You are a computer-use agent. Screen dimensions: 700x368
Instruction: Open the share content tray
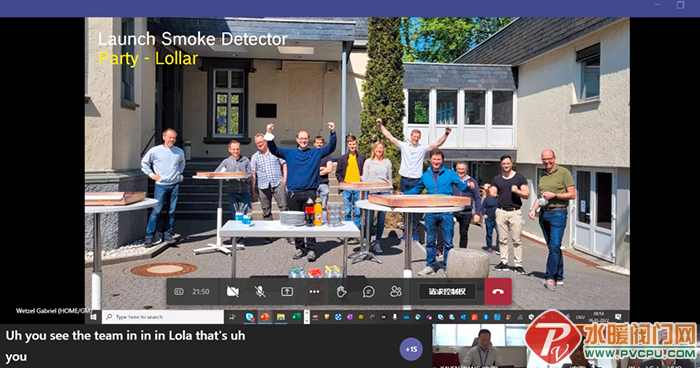(287, 292)
